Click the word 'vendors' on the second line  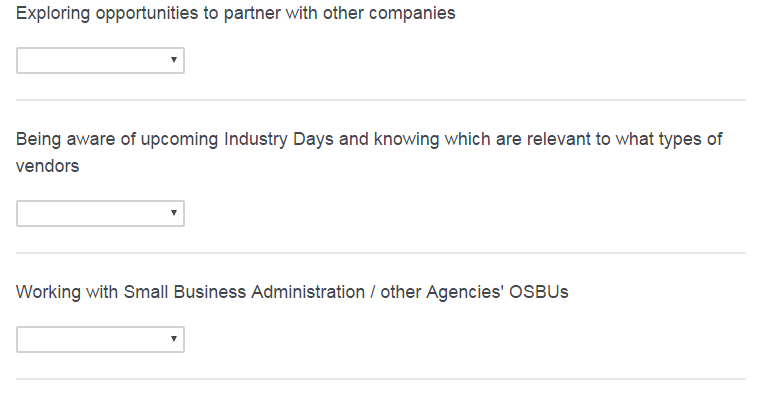pos(48,166)
